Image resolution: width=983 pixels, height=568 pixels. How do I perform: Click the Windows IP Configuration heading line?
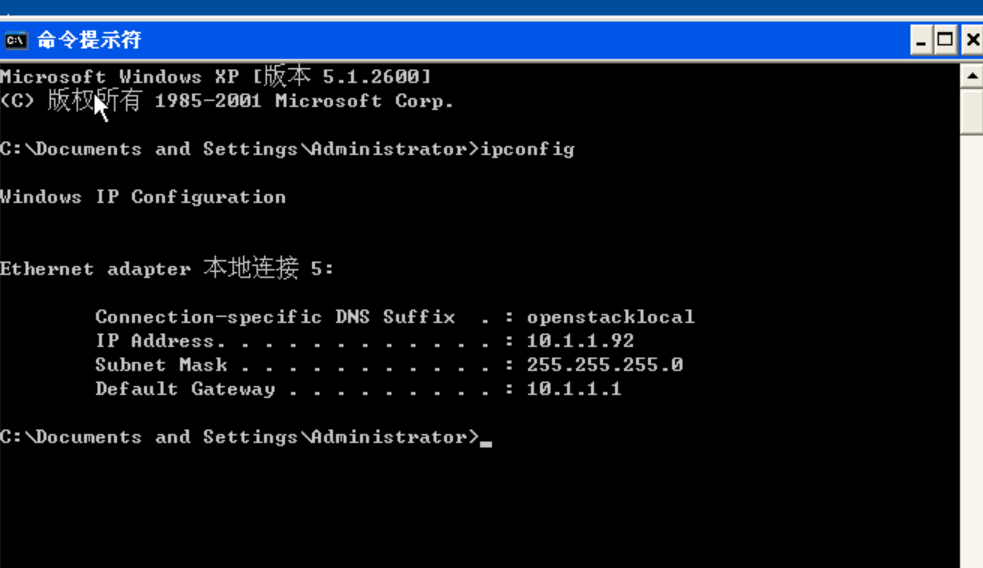[143, 197]
